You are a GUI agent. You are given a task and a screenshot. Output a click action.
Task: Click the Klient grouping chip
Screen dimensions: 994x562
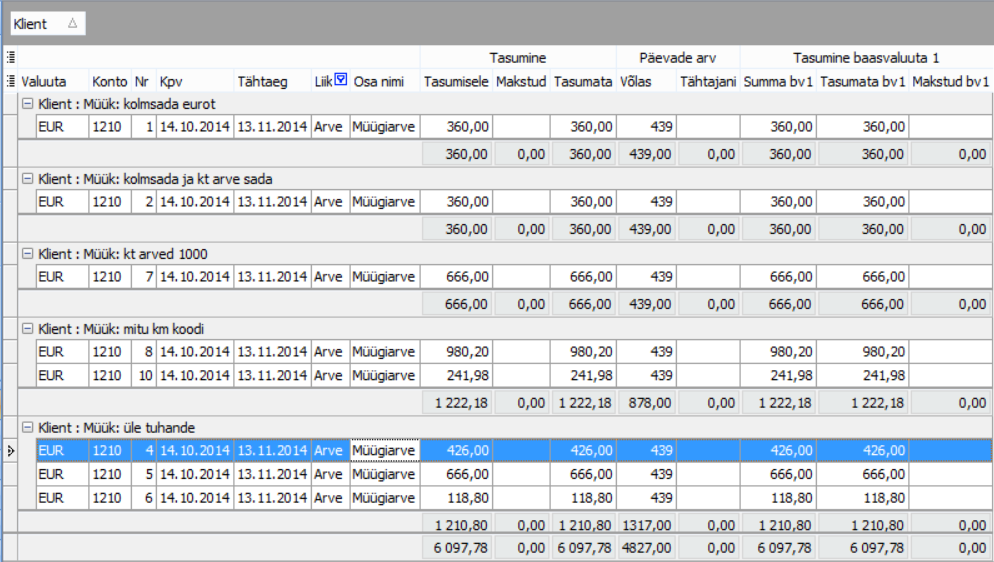(48, 24)
